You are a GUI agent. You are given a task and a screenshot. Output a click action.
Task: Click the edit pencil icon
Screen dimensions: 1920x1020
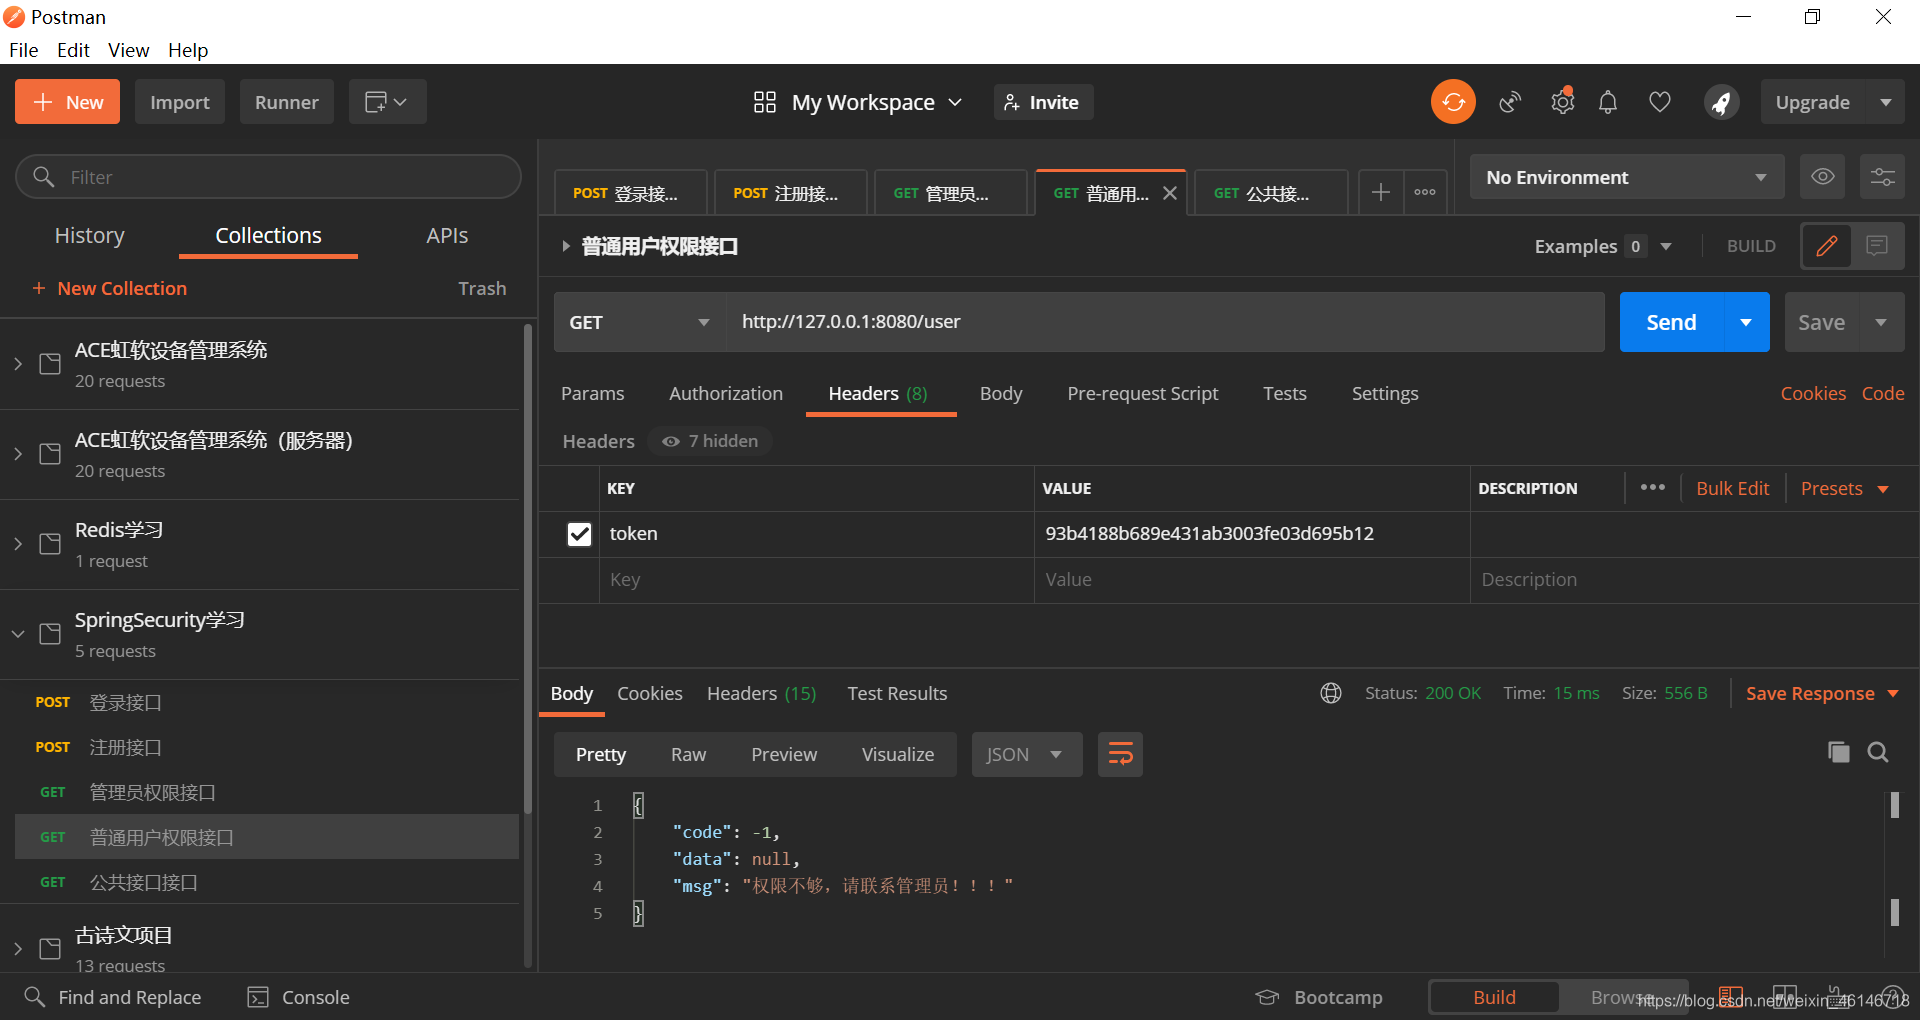[1826, 246]
